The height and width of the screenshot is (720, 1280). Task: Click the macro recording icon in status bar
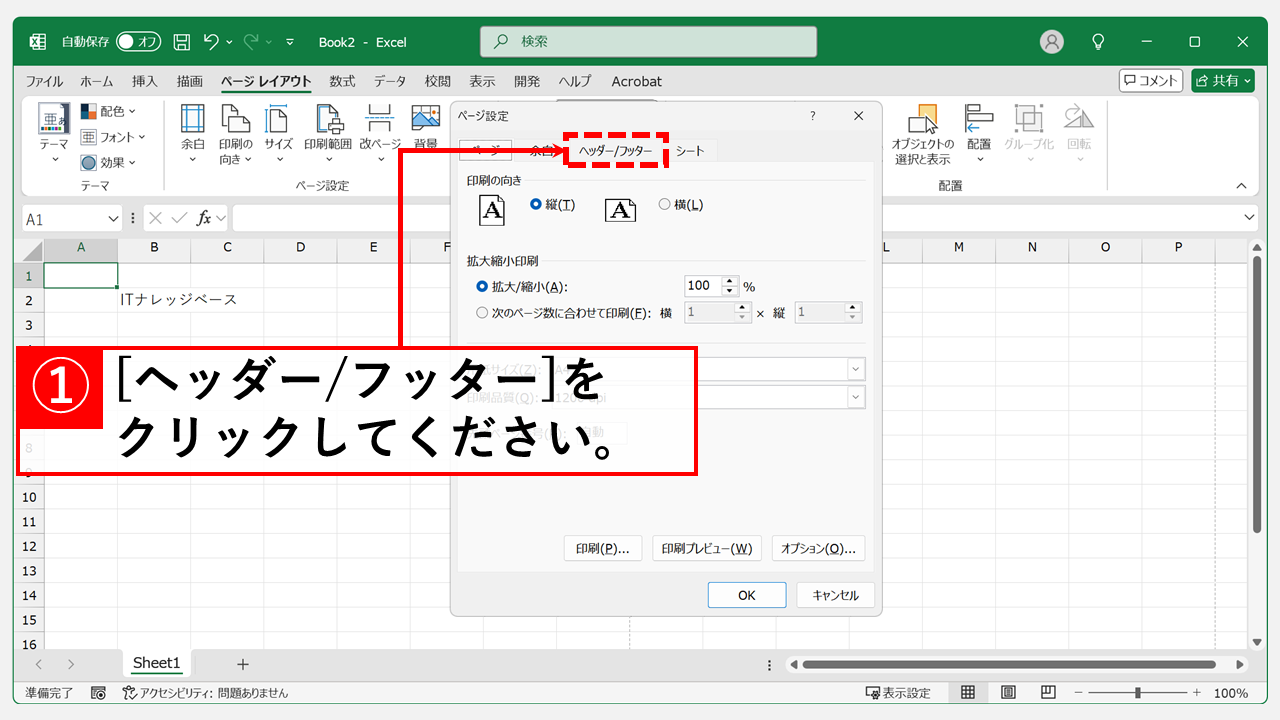98,692
